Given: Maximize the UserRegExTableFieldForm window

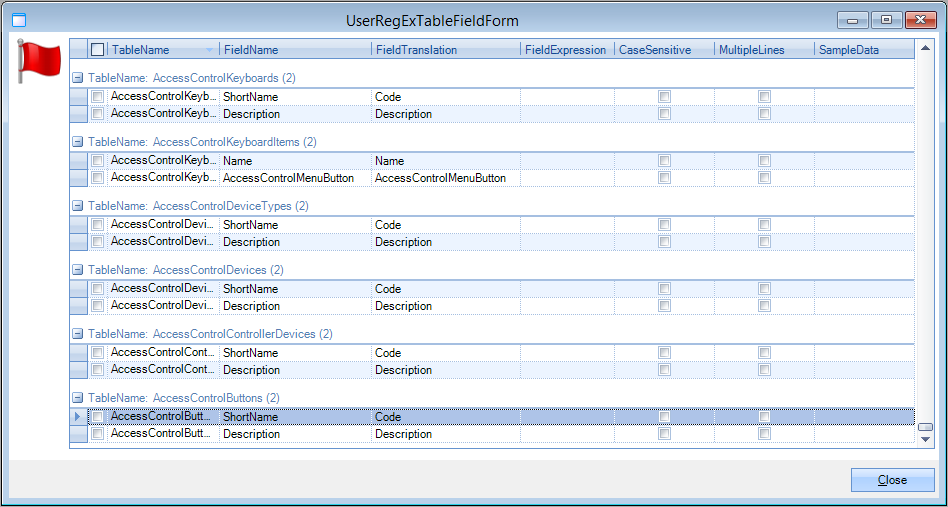Looking at the screenshot, I should [x=886, y=20].
